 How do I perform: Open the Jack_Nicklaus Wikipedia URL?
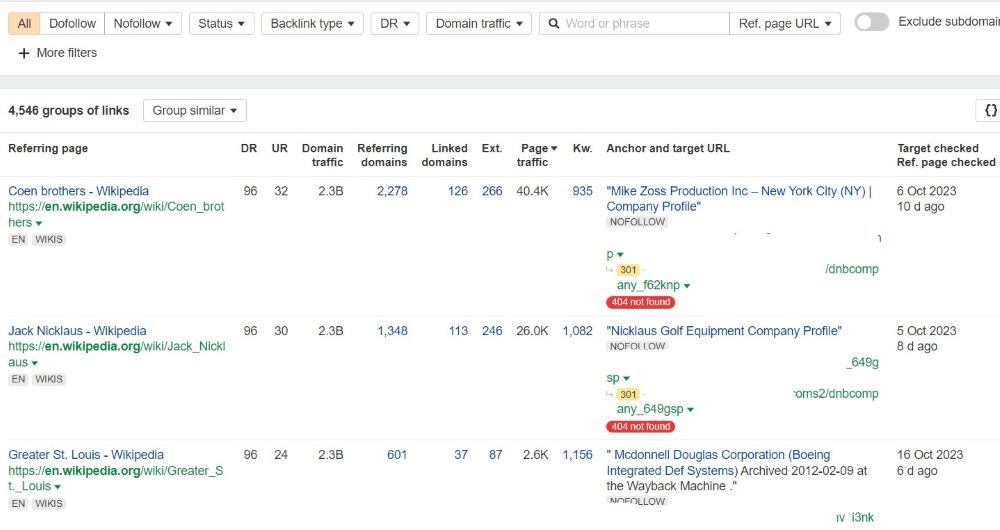[x=117, y=354]
